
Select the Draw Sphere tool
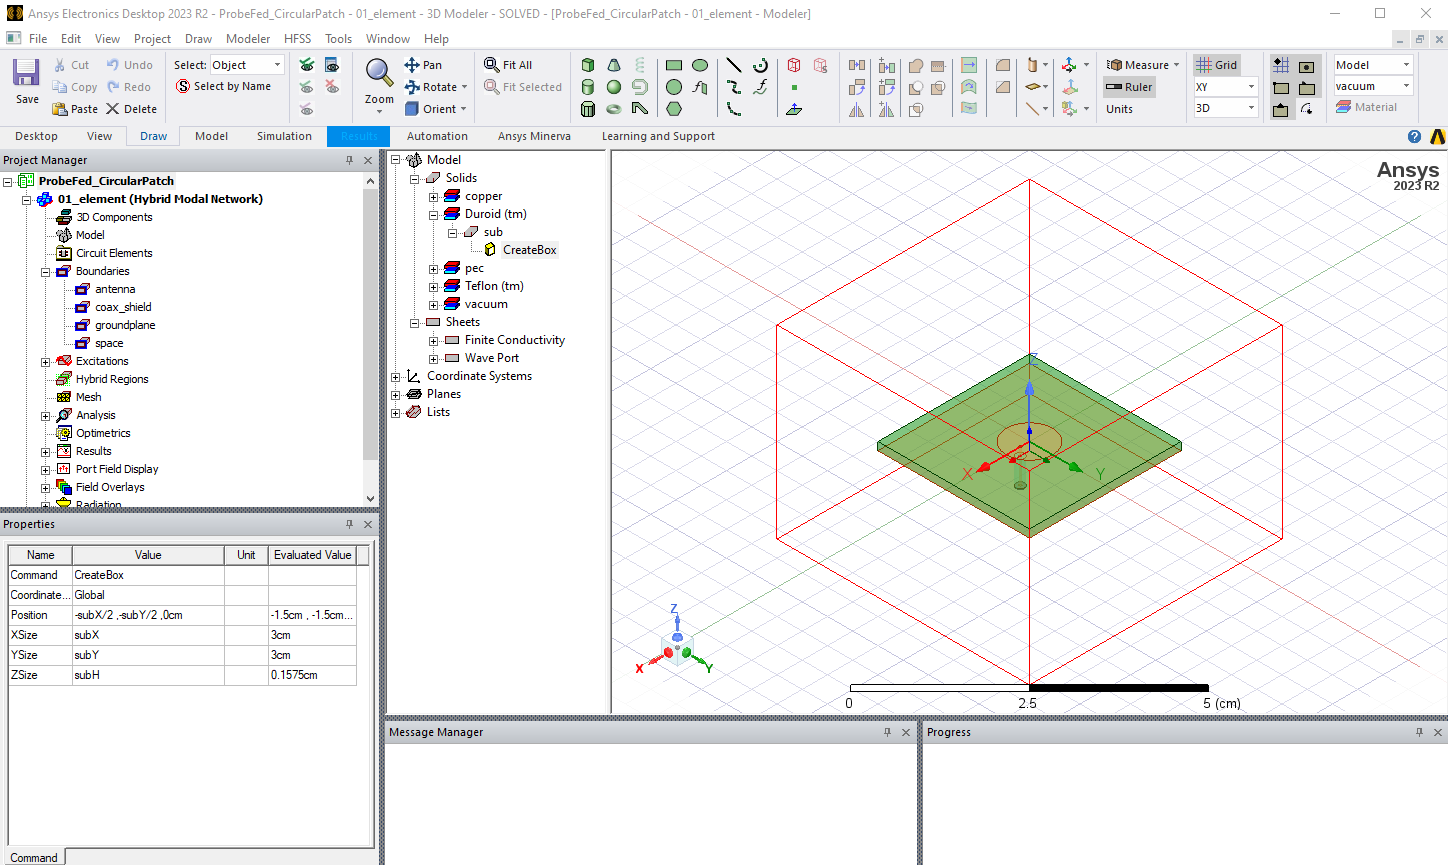click(x=613, y=87)
